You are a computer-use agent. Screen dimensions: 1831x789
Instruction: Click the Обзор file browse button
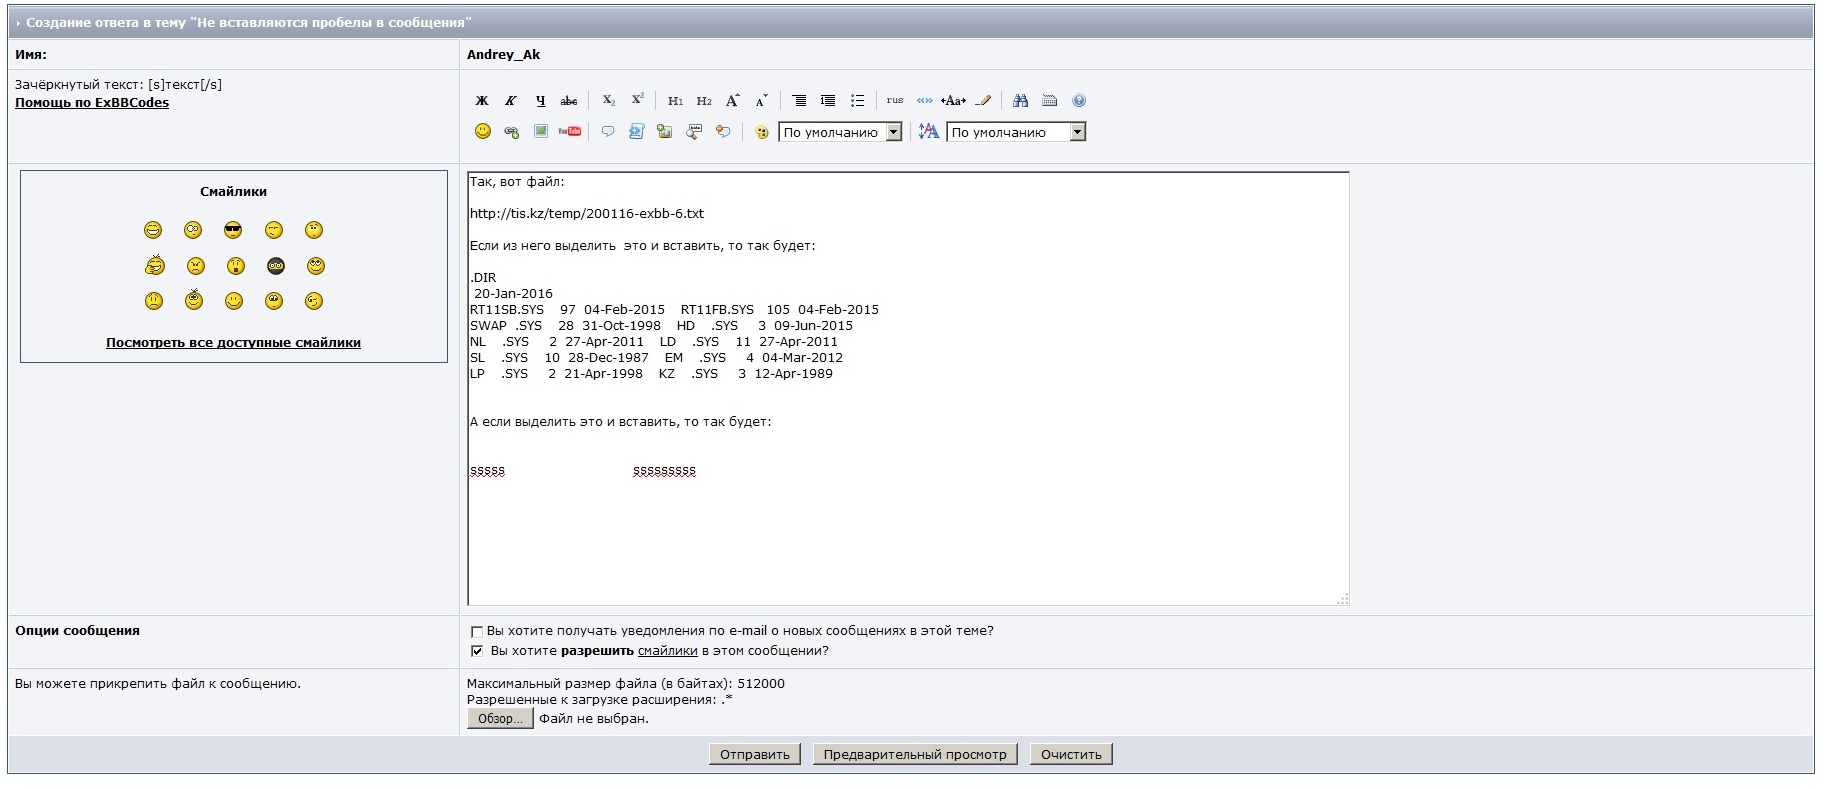[500, 719]
